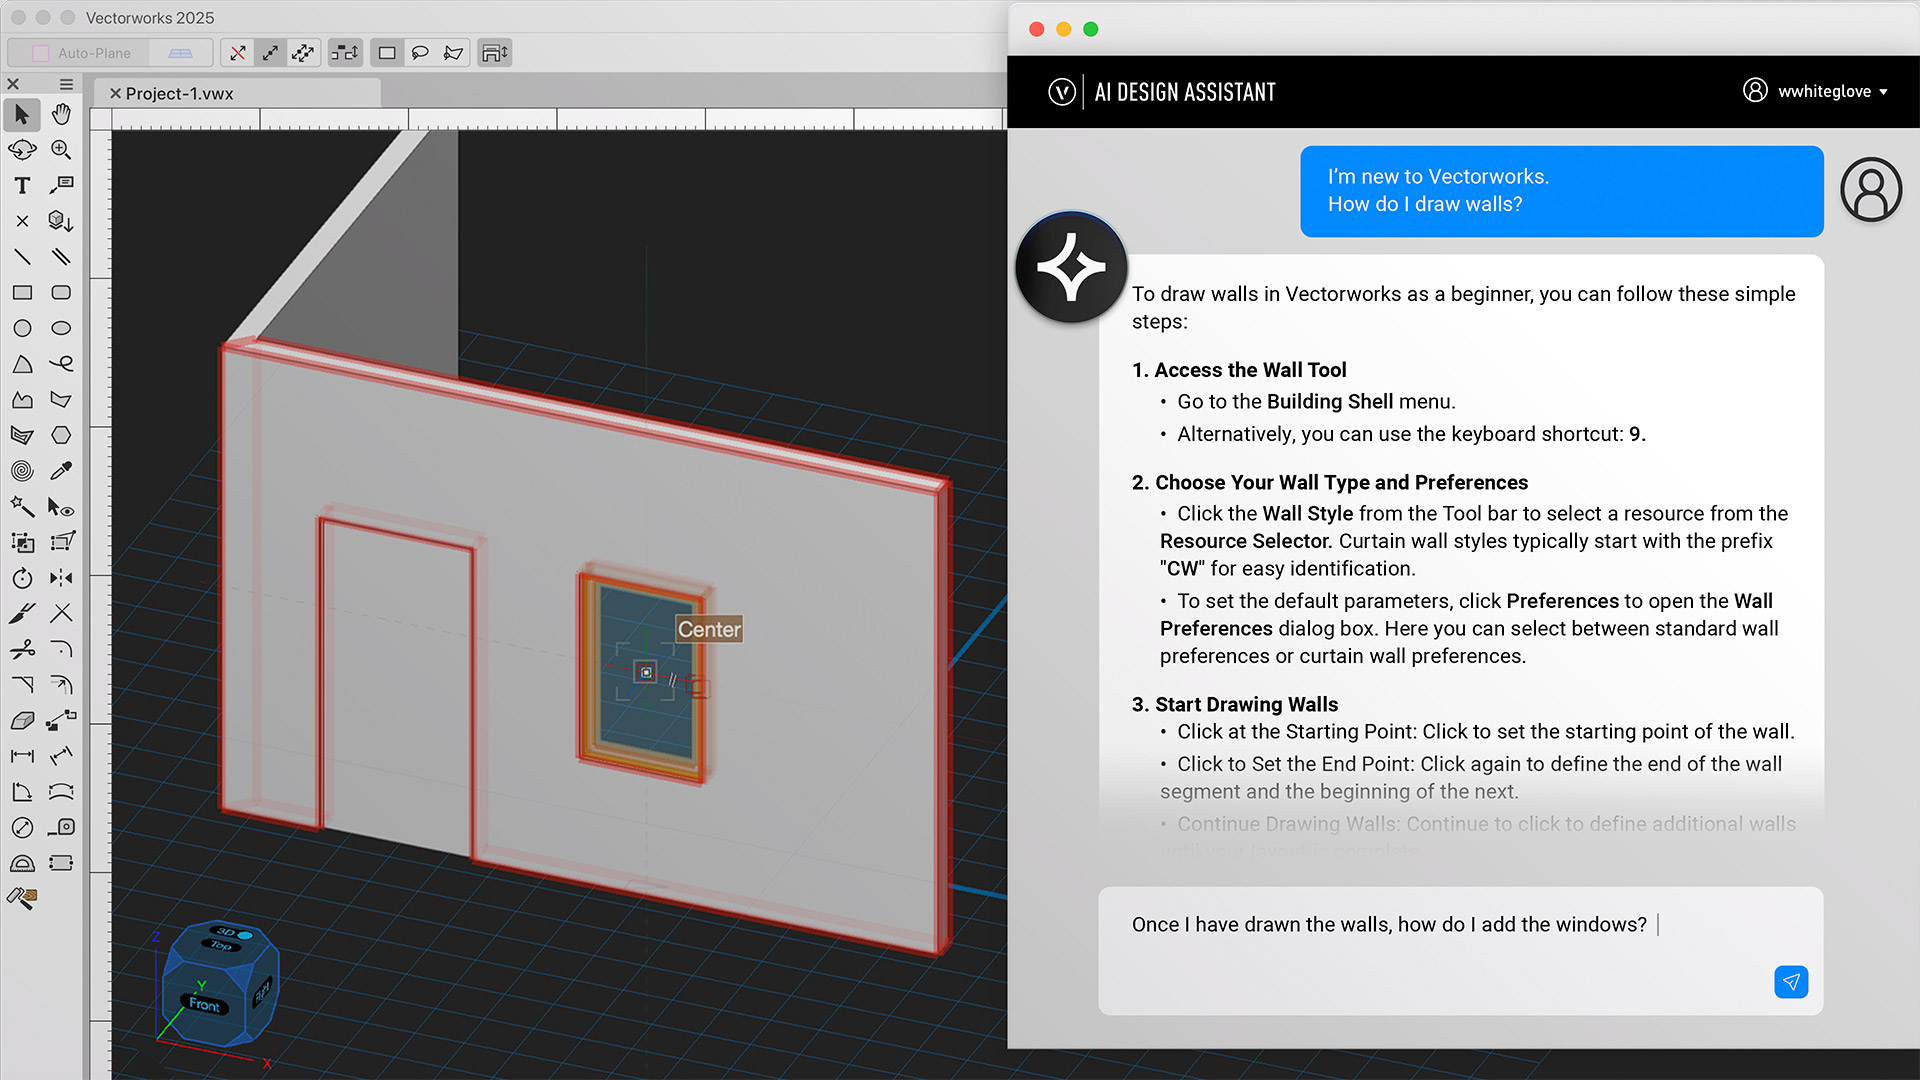This screenshot has height=1080, width=1920.
Task: Click the AI assistant sparkle avatar
Action: coord(1070,267)
